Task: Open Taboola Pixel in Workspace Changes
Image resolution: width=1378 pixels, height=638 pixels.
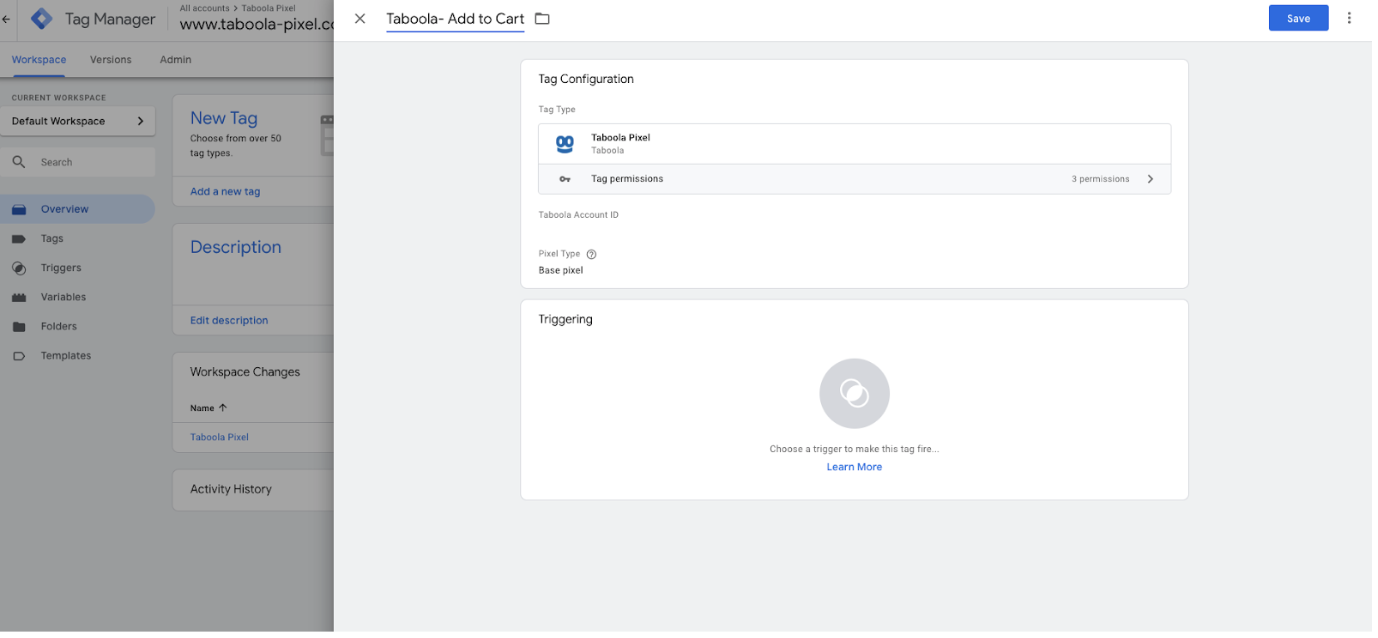Action: coord(219,437)
